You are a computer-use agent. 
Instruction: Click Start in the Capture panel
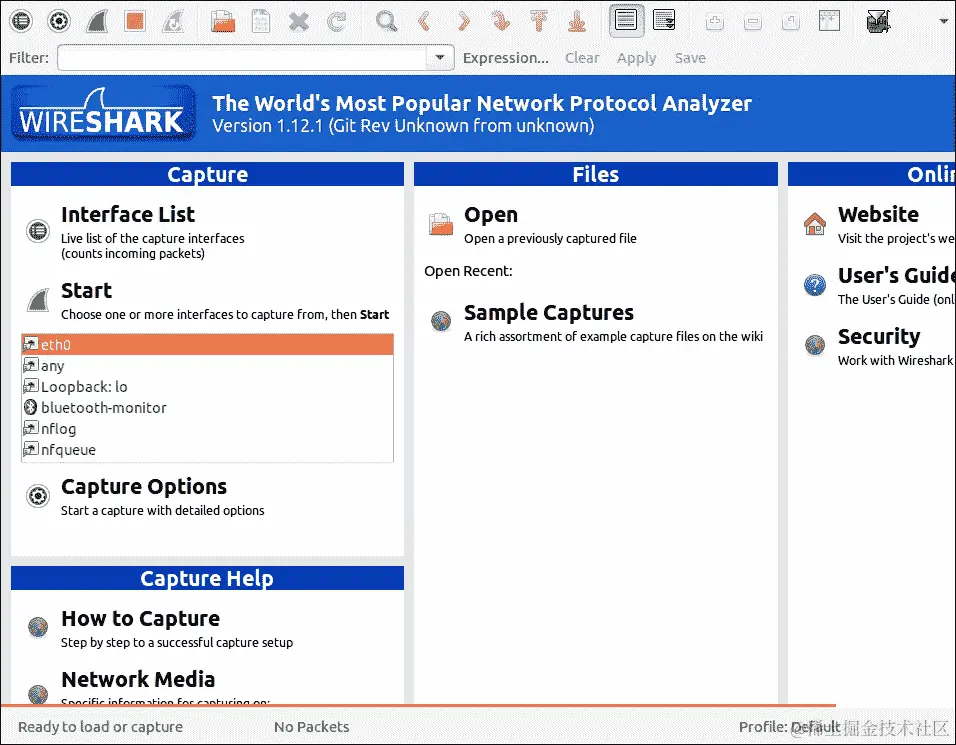(x=86, y=291)
